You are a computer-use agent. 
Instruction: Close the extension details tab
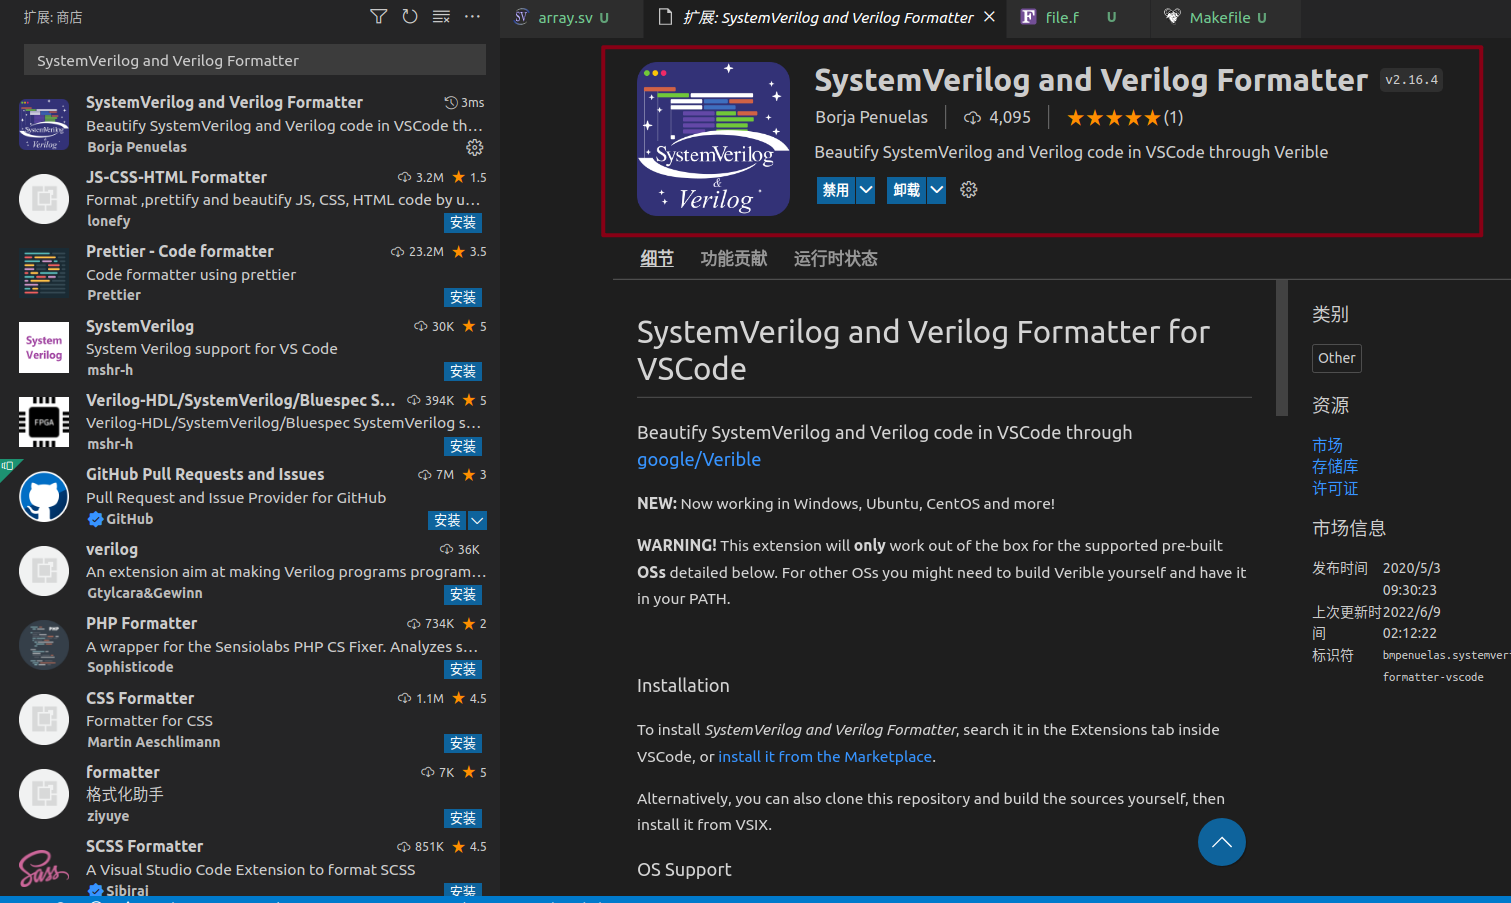point(989,17)
